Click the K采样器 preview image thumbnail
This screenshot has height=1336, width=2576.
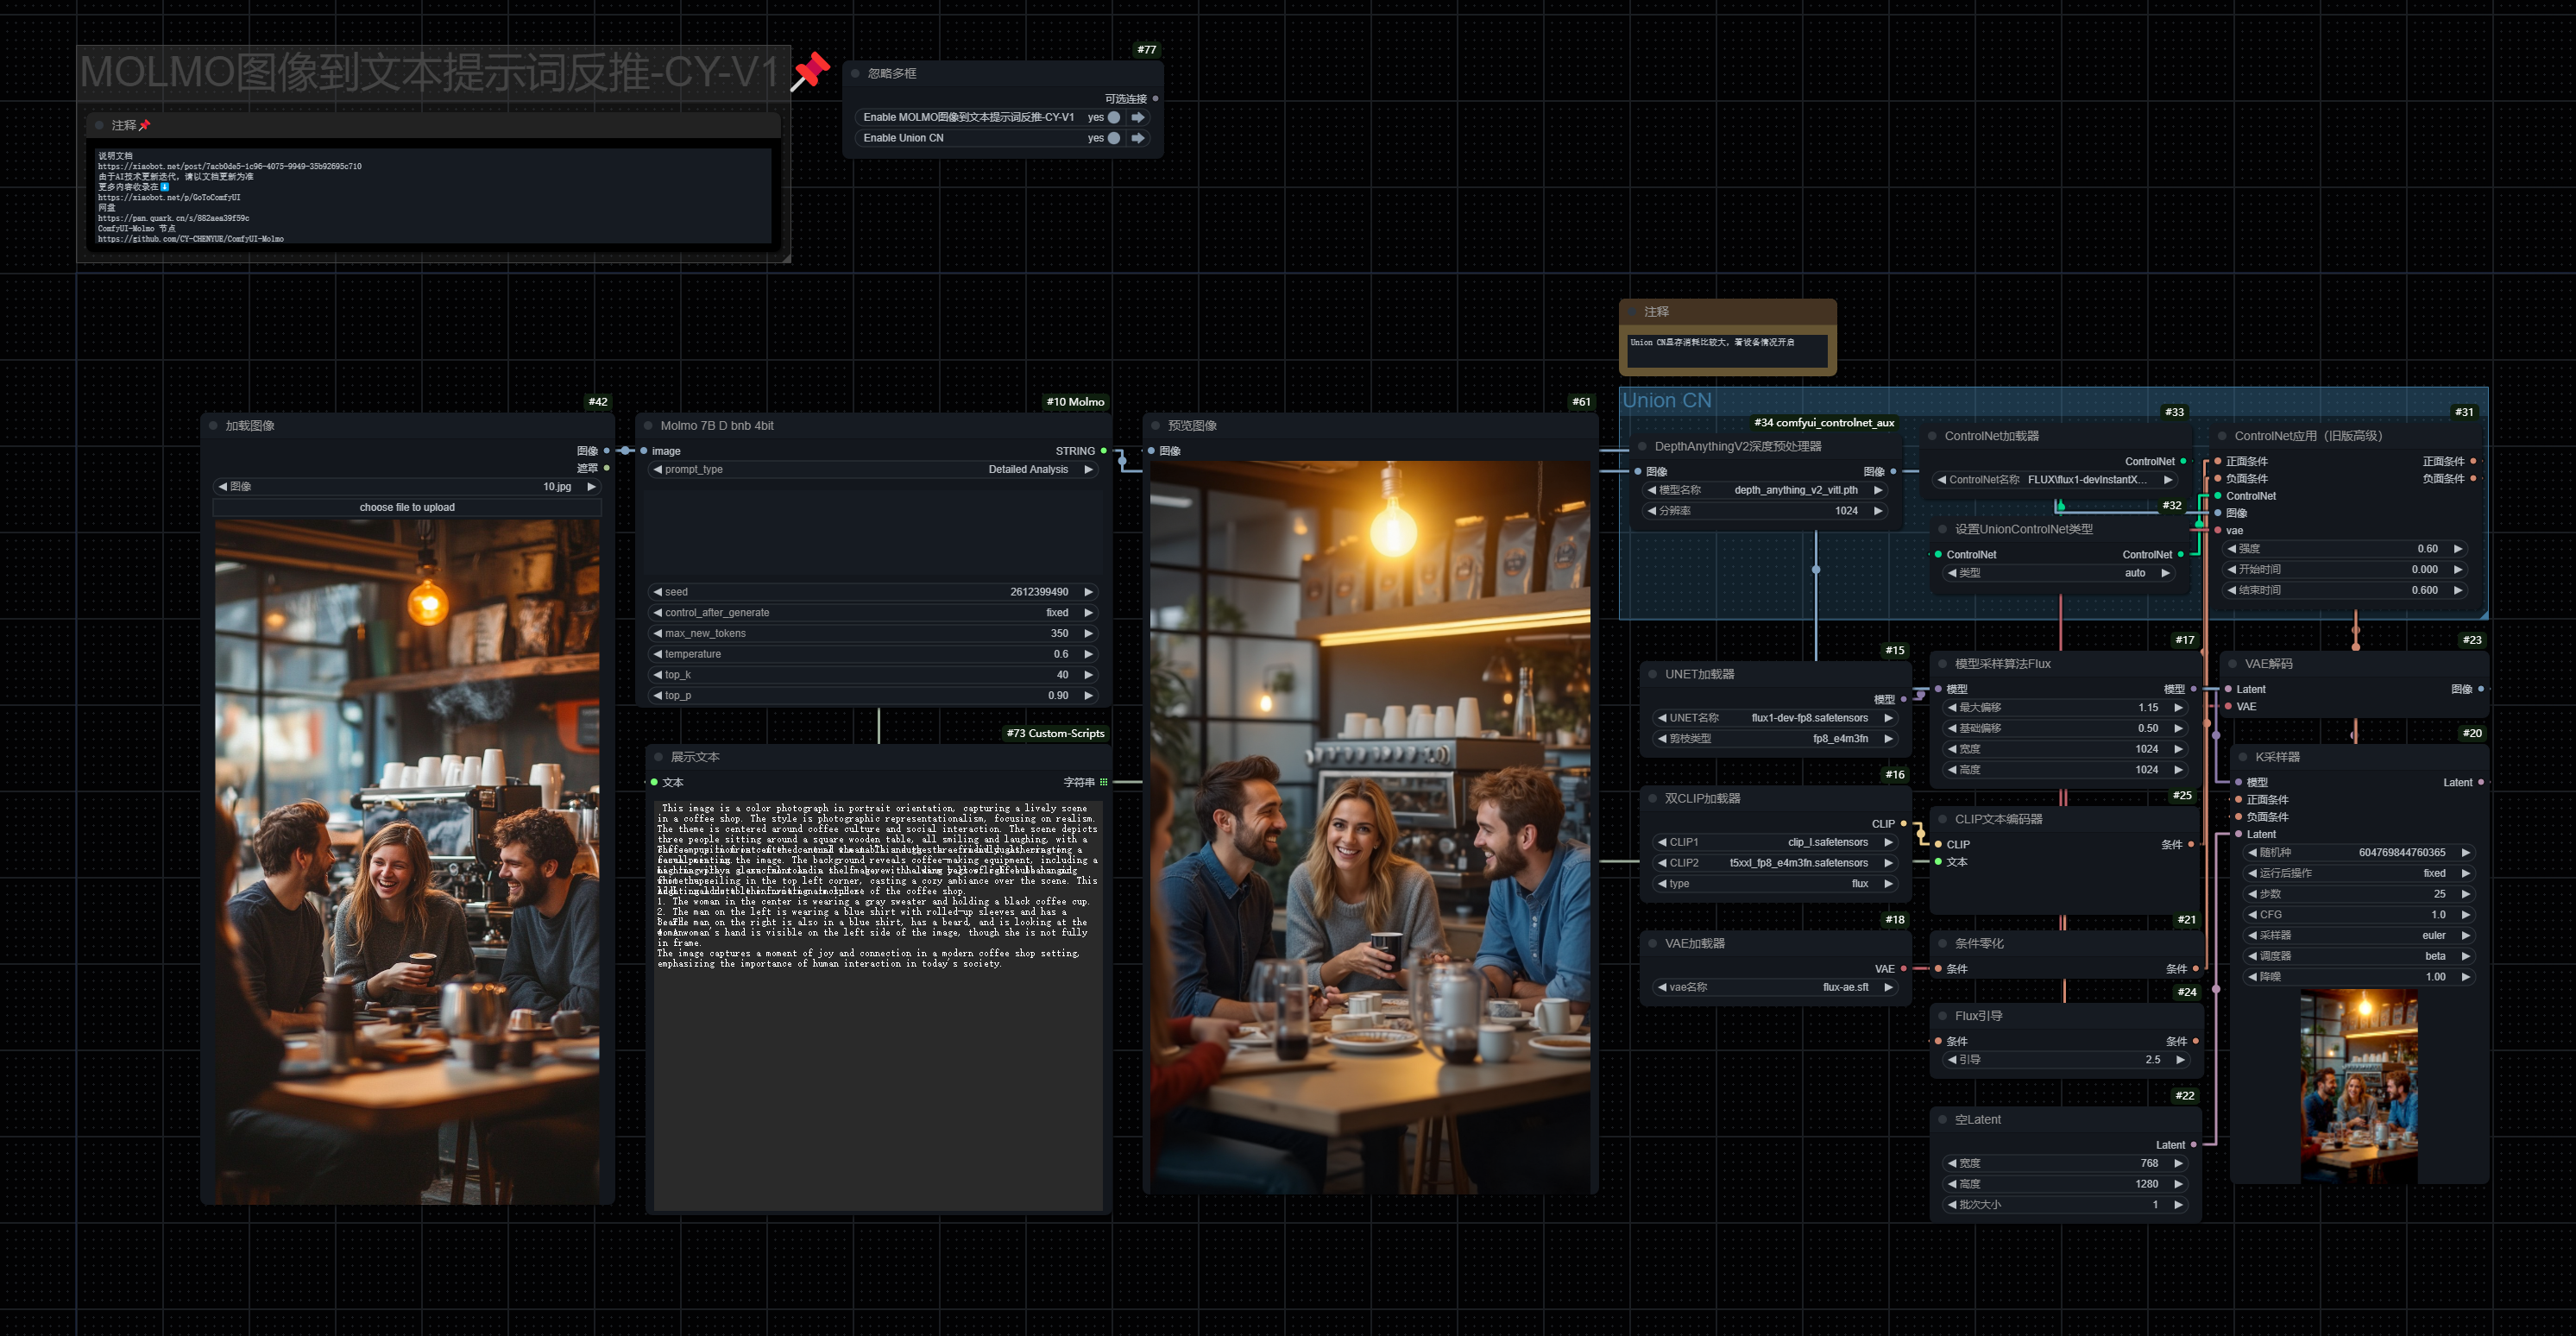[x=2359, y=1086]
